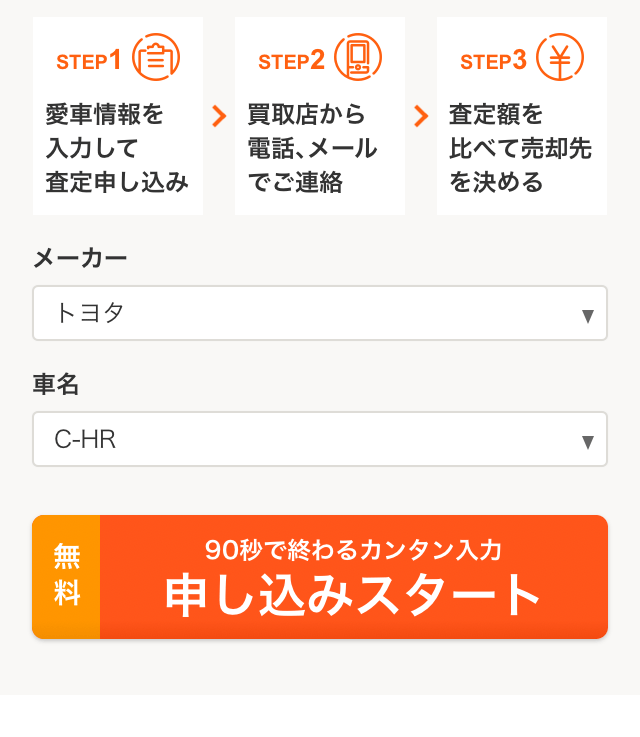This screenshot has width=640, height=737.
Task: Click the 無料 badge on the orange button
Action: point(66,577)
